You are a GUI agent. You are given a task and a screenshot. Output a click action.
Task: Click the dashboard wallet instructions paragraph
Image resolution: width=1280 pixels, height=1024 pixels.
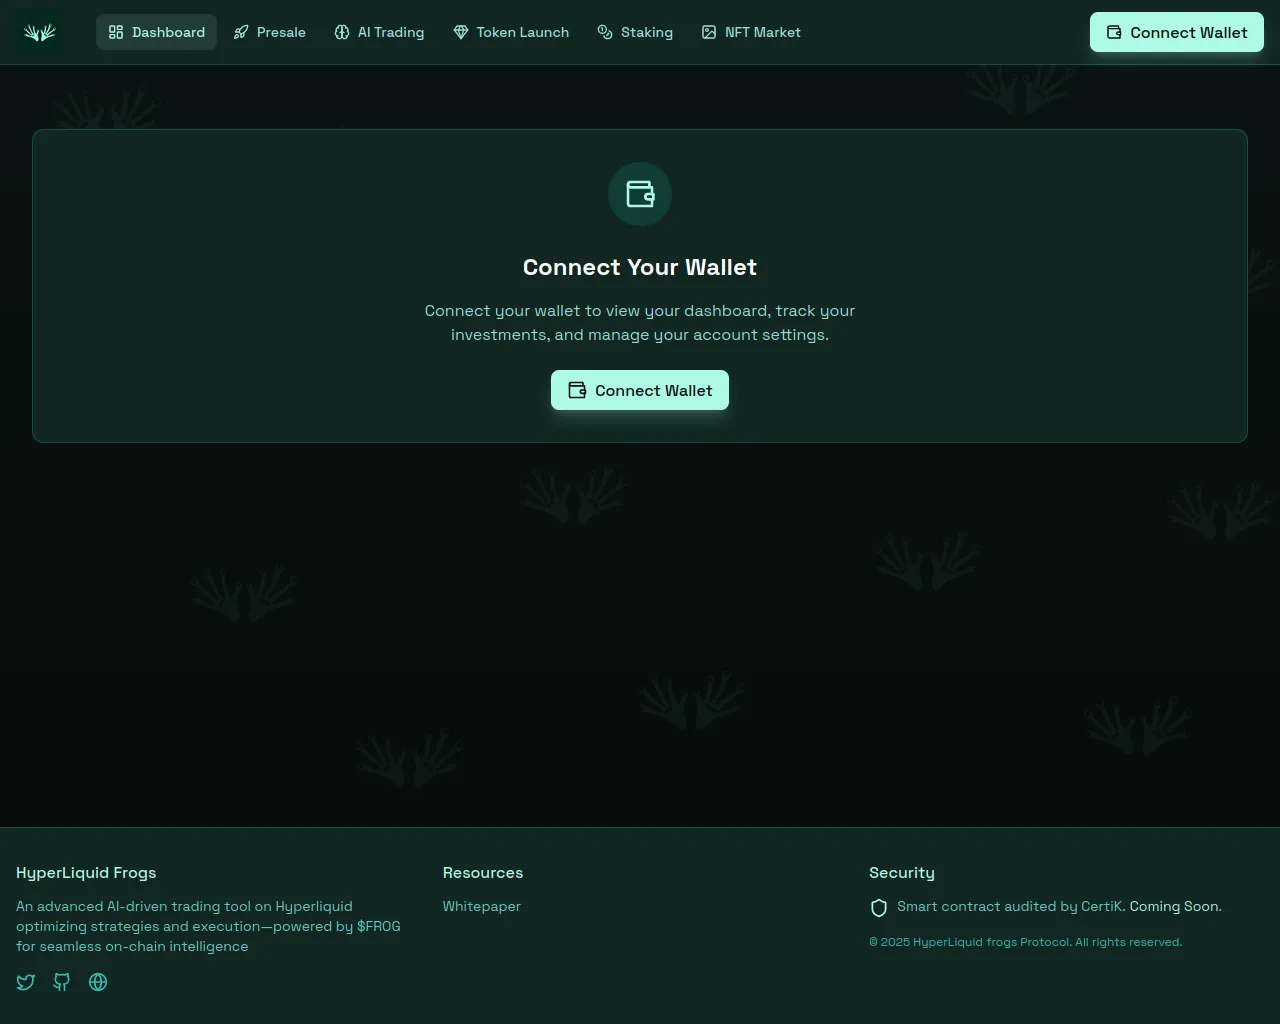tap(640, 323)
